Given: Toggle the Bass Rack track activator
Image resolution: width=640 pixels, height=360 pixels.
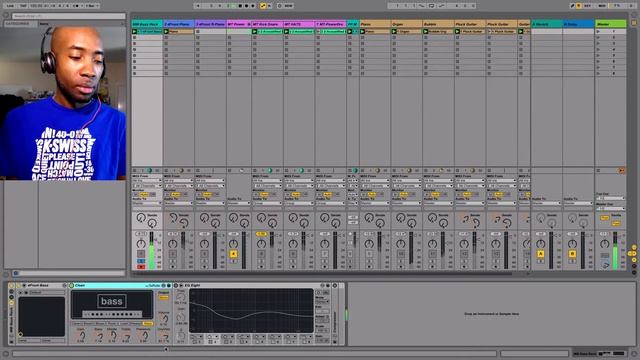Looking at the screenshot, I should pos(141,254).
